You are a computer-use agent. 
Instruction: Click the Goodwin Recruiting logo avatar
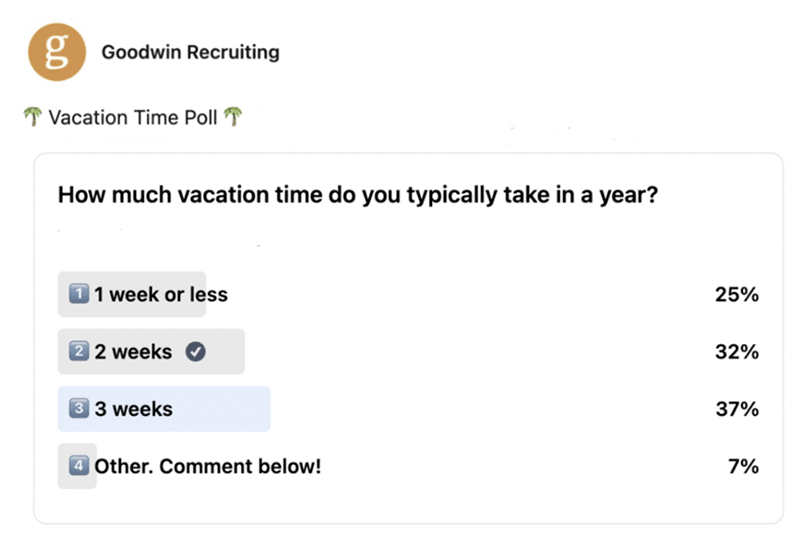point(57,52)
